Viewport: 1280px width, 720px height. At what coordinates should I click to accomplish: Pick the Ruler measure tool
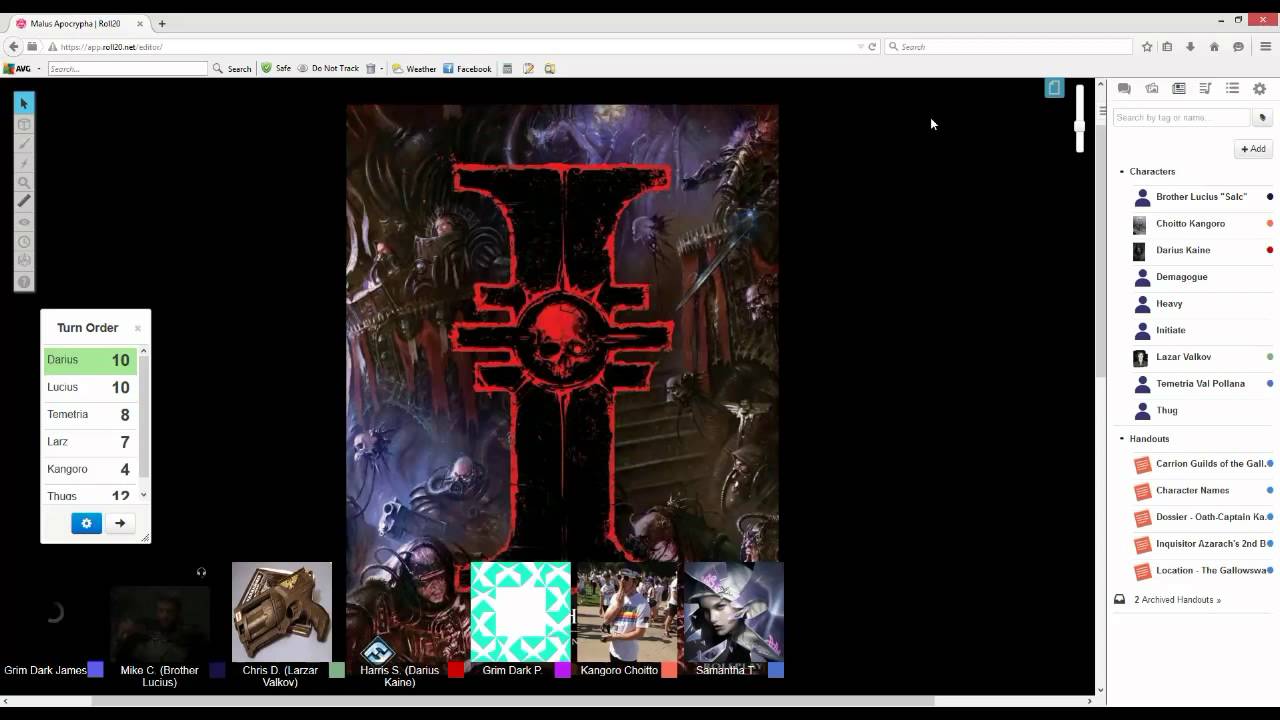24,201
